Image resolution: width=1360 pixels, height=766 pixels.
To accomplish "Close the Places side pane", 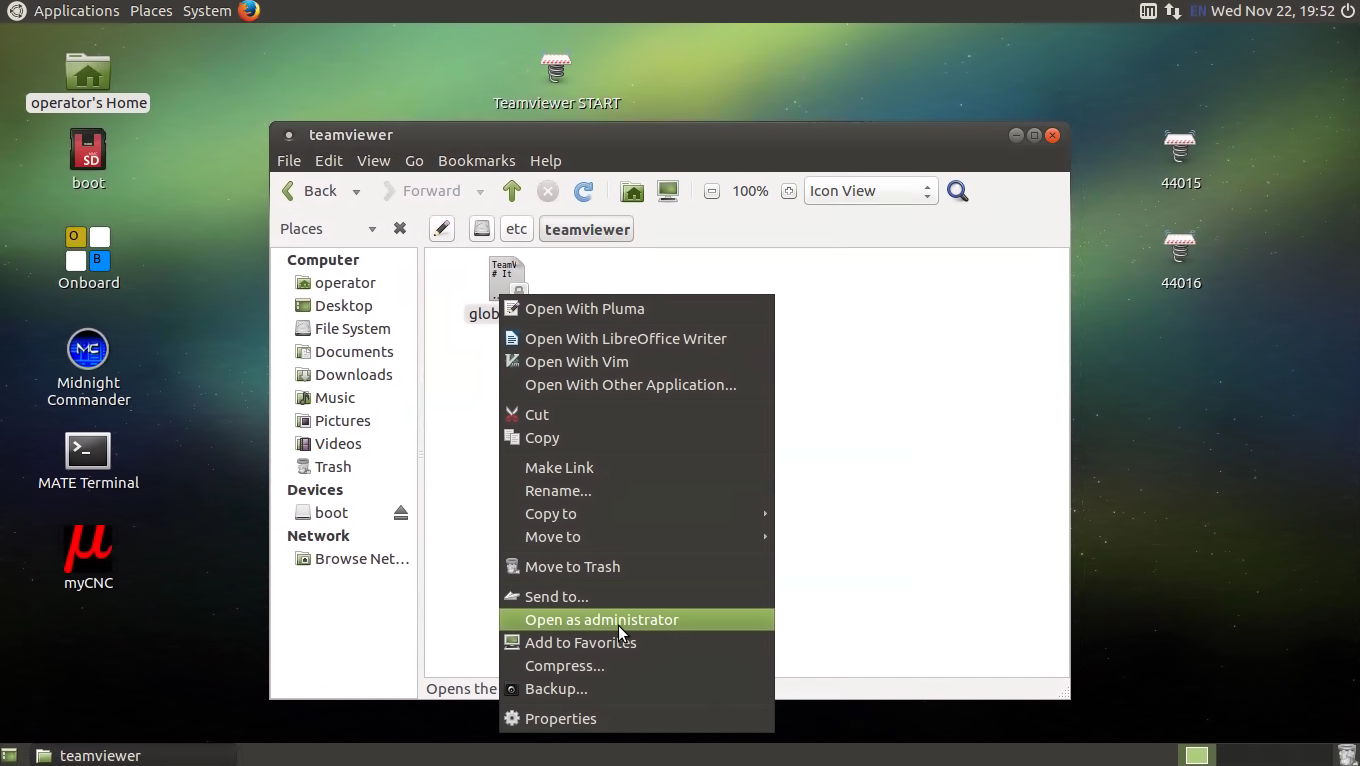I will pos(400,229).
